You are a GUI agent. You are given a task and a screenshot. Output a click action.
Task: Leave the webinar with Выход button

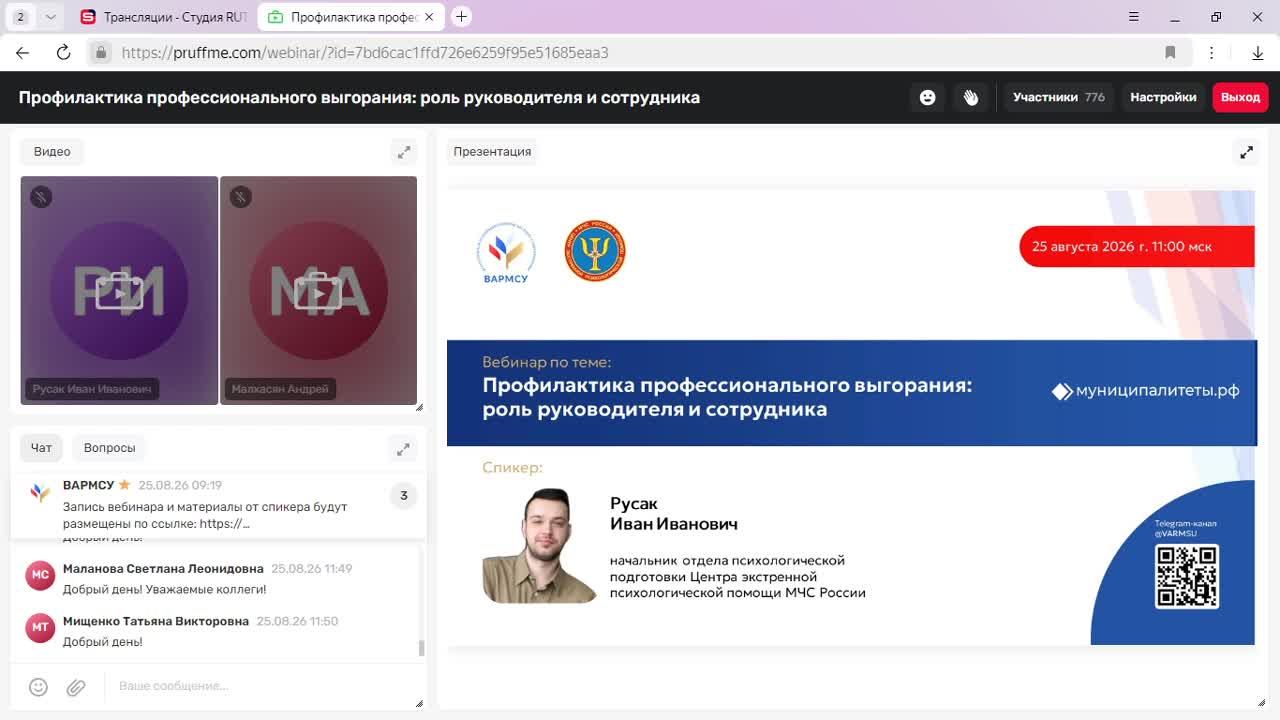point(1240,97)
